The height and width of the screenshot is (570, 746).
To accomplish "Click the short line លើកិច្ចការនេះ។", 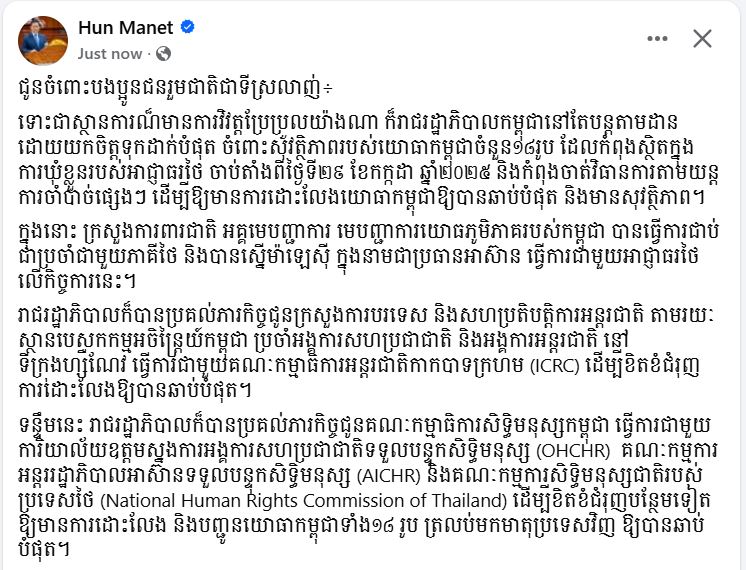I will click(77, 282).
